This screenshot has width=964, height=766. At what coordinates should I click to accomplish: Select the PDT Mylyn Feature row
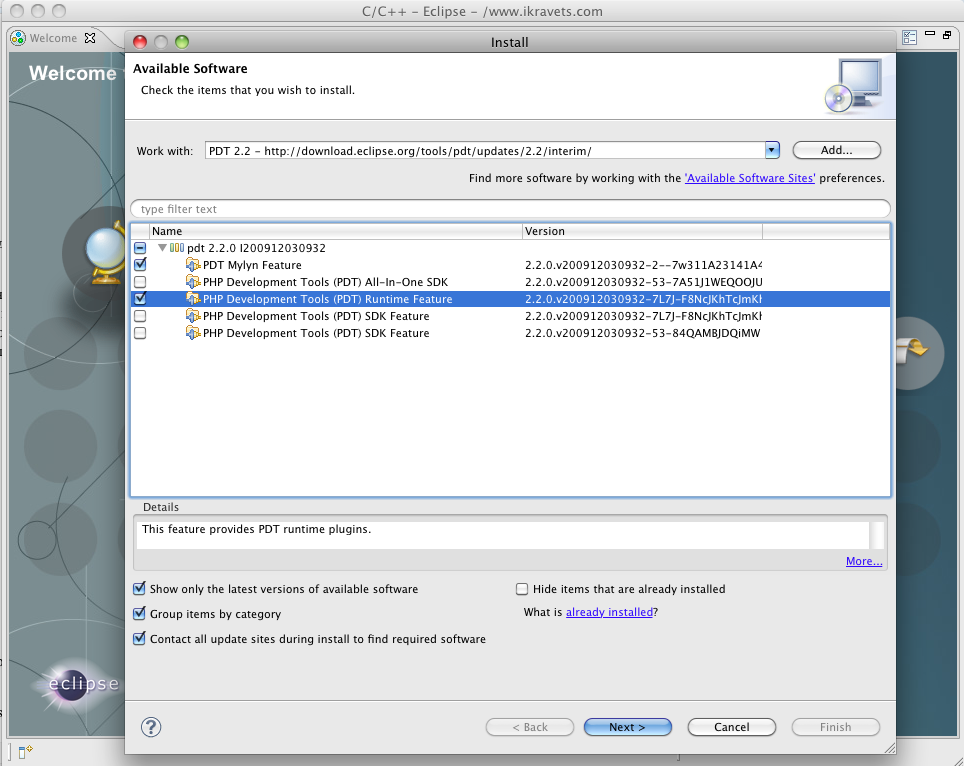[x=510, y=265]
